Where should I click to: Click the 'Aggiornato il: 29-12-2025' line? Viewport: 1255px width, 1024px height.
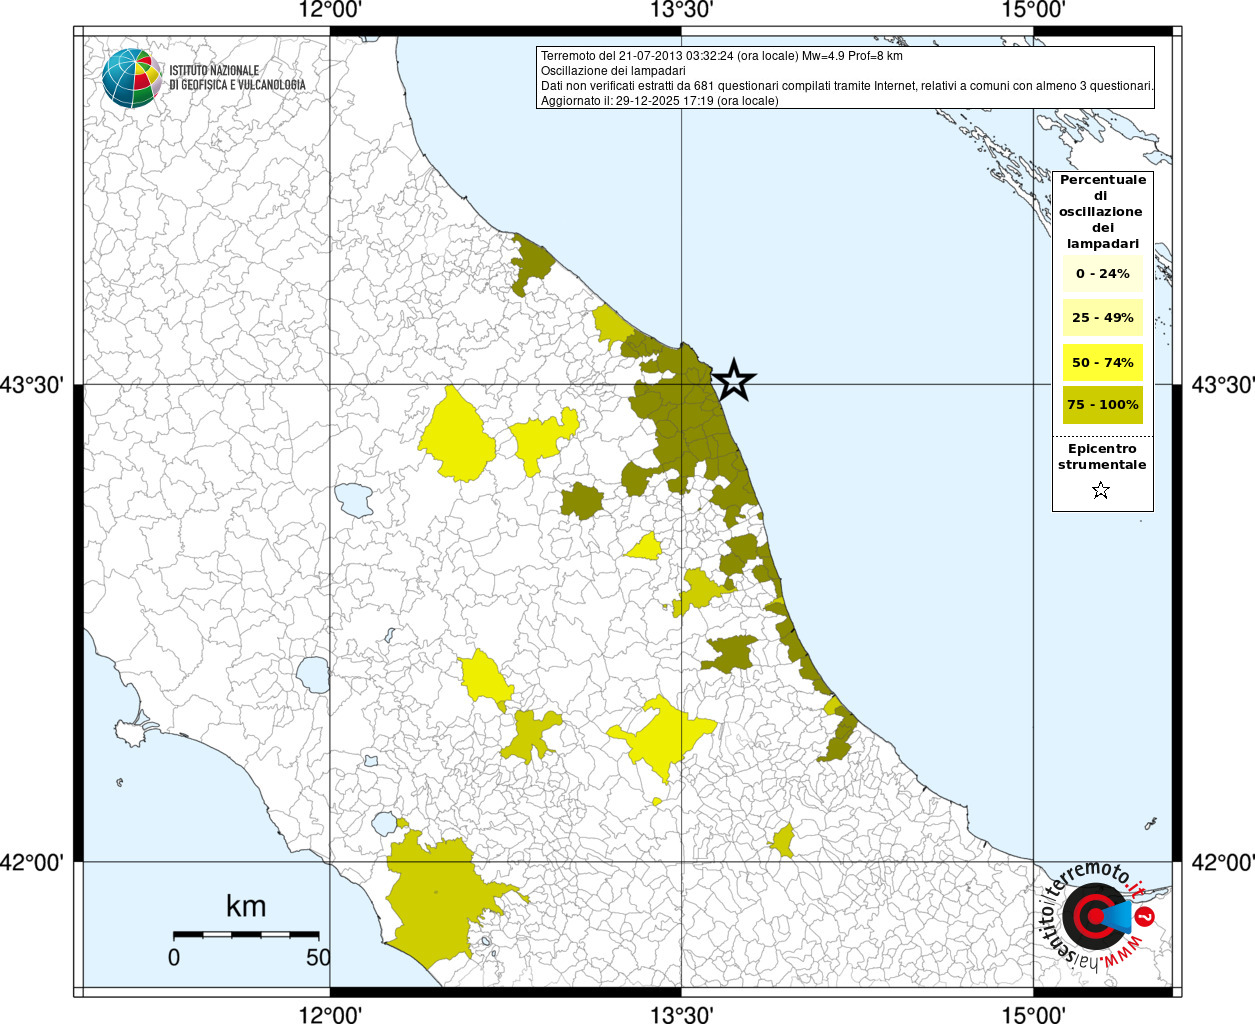(659, 101)
